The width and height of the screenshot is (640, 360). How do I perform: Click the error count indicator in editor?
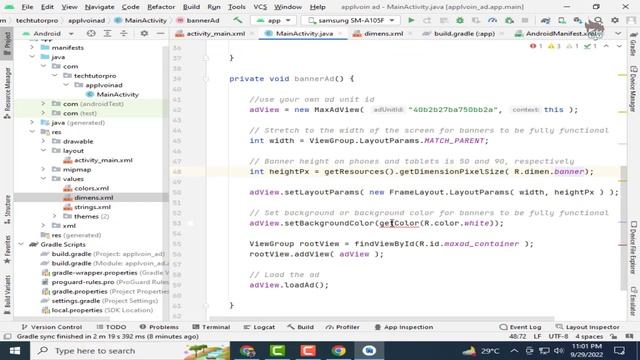[536, 46]
